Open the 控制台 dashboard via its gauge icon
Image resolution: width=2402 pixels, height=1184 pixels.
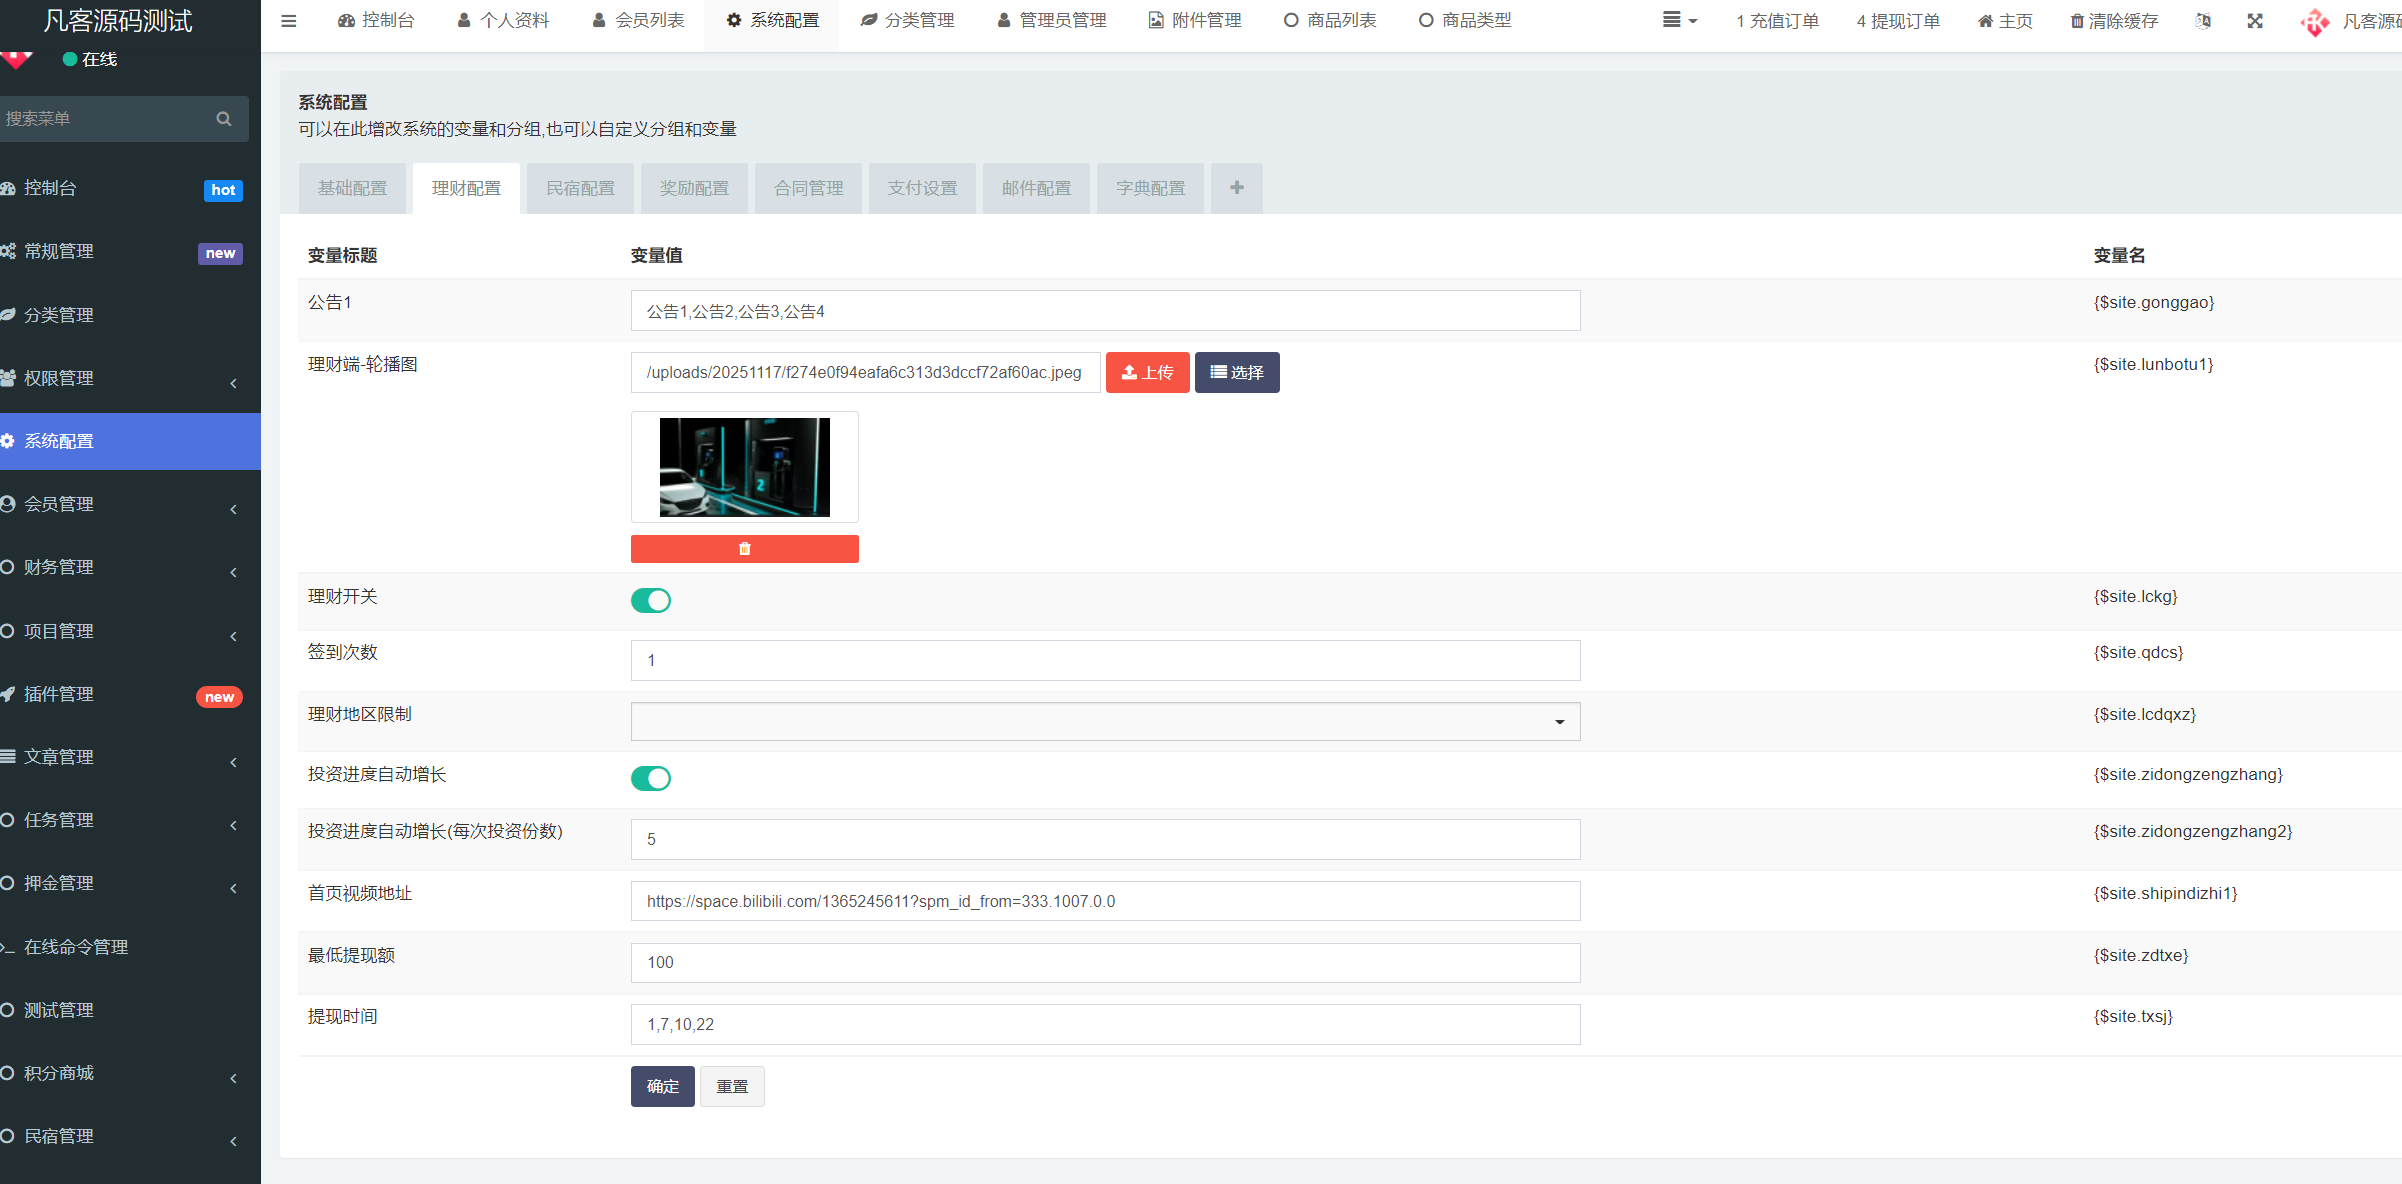(x=346, y=20)
